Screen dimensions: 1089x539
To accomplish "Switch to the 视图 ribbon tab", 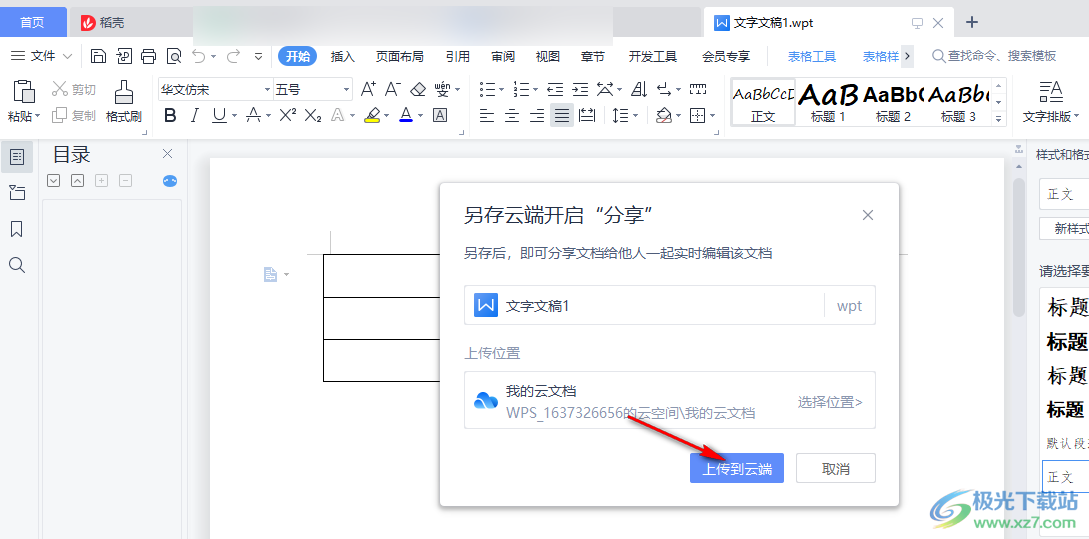I will click(x=548, y=57).
